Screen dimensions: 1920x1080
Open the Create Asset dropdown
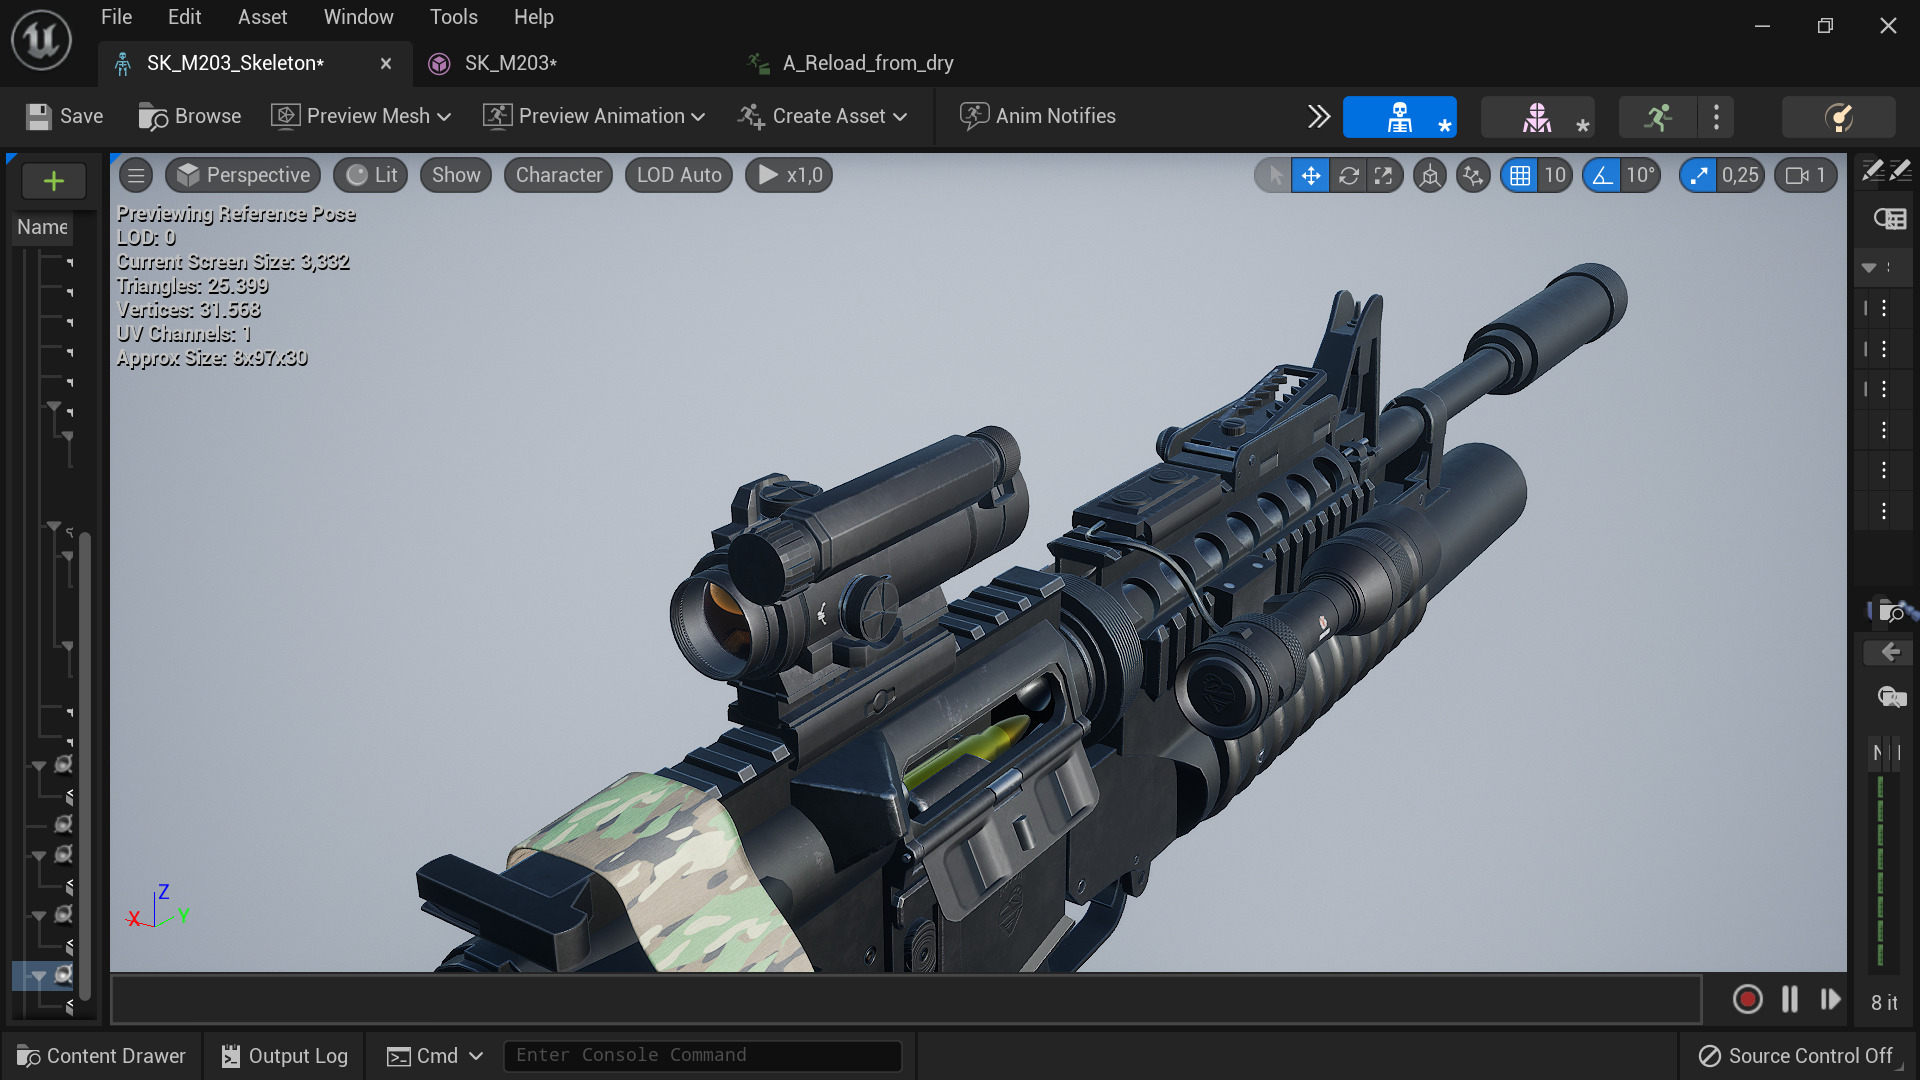click(x=822, y=116)
